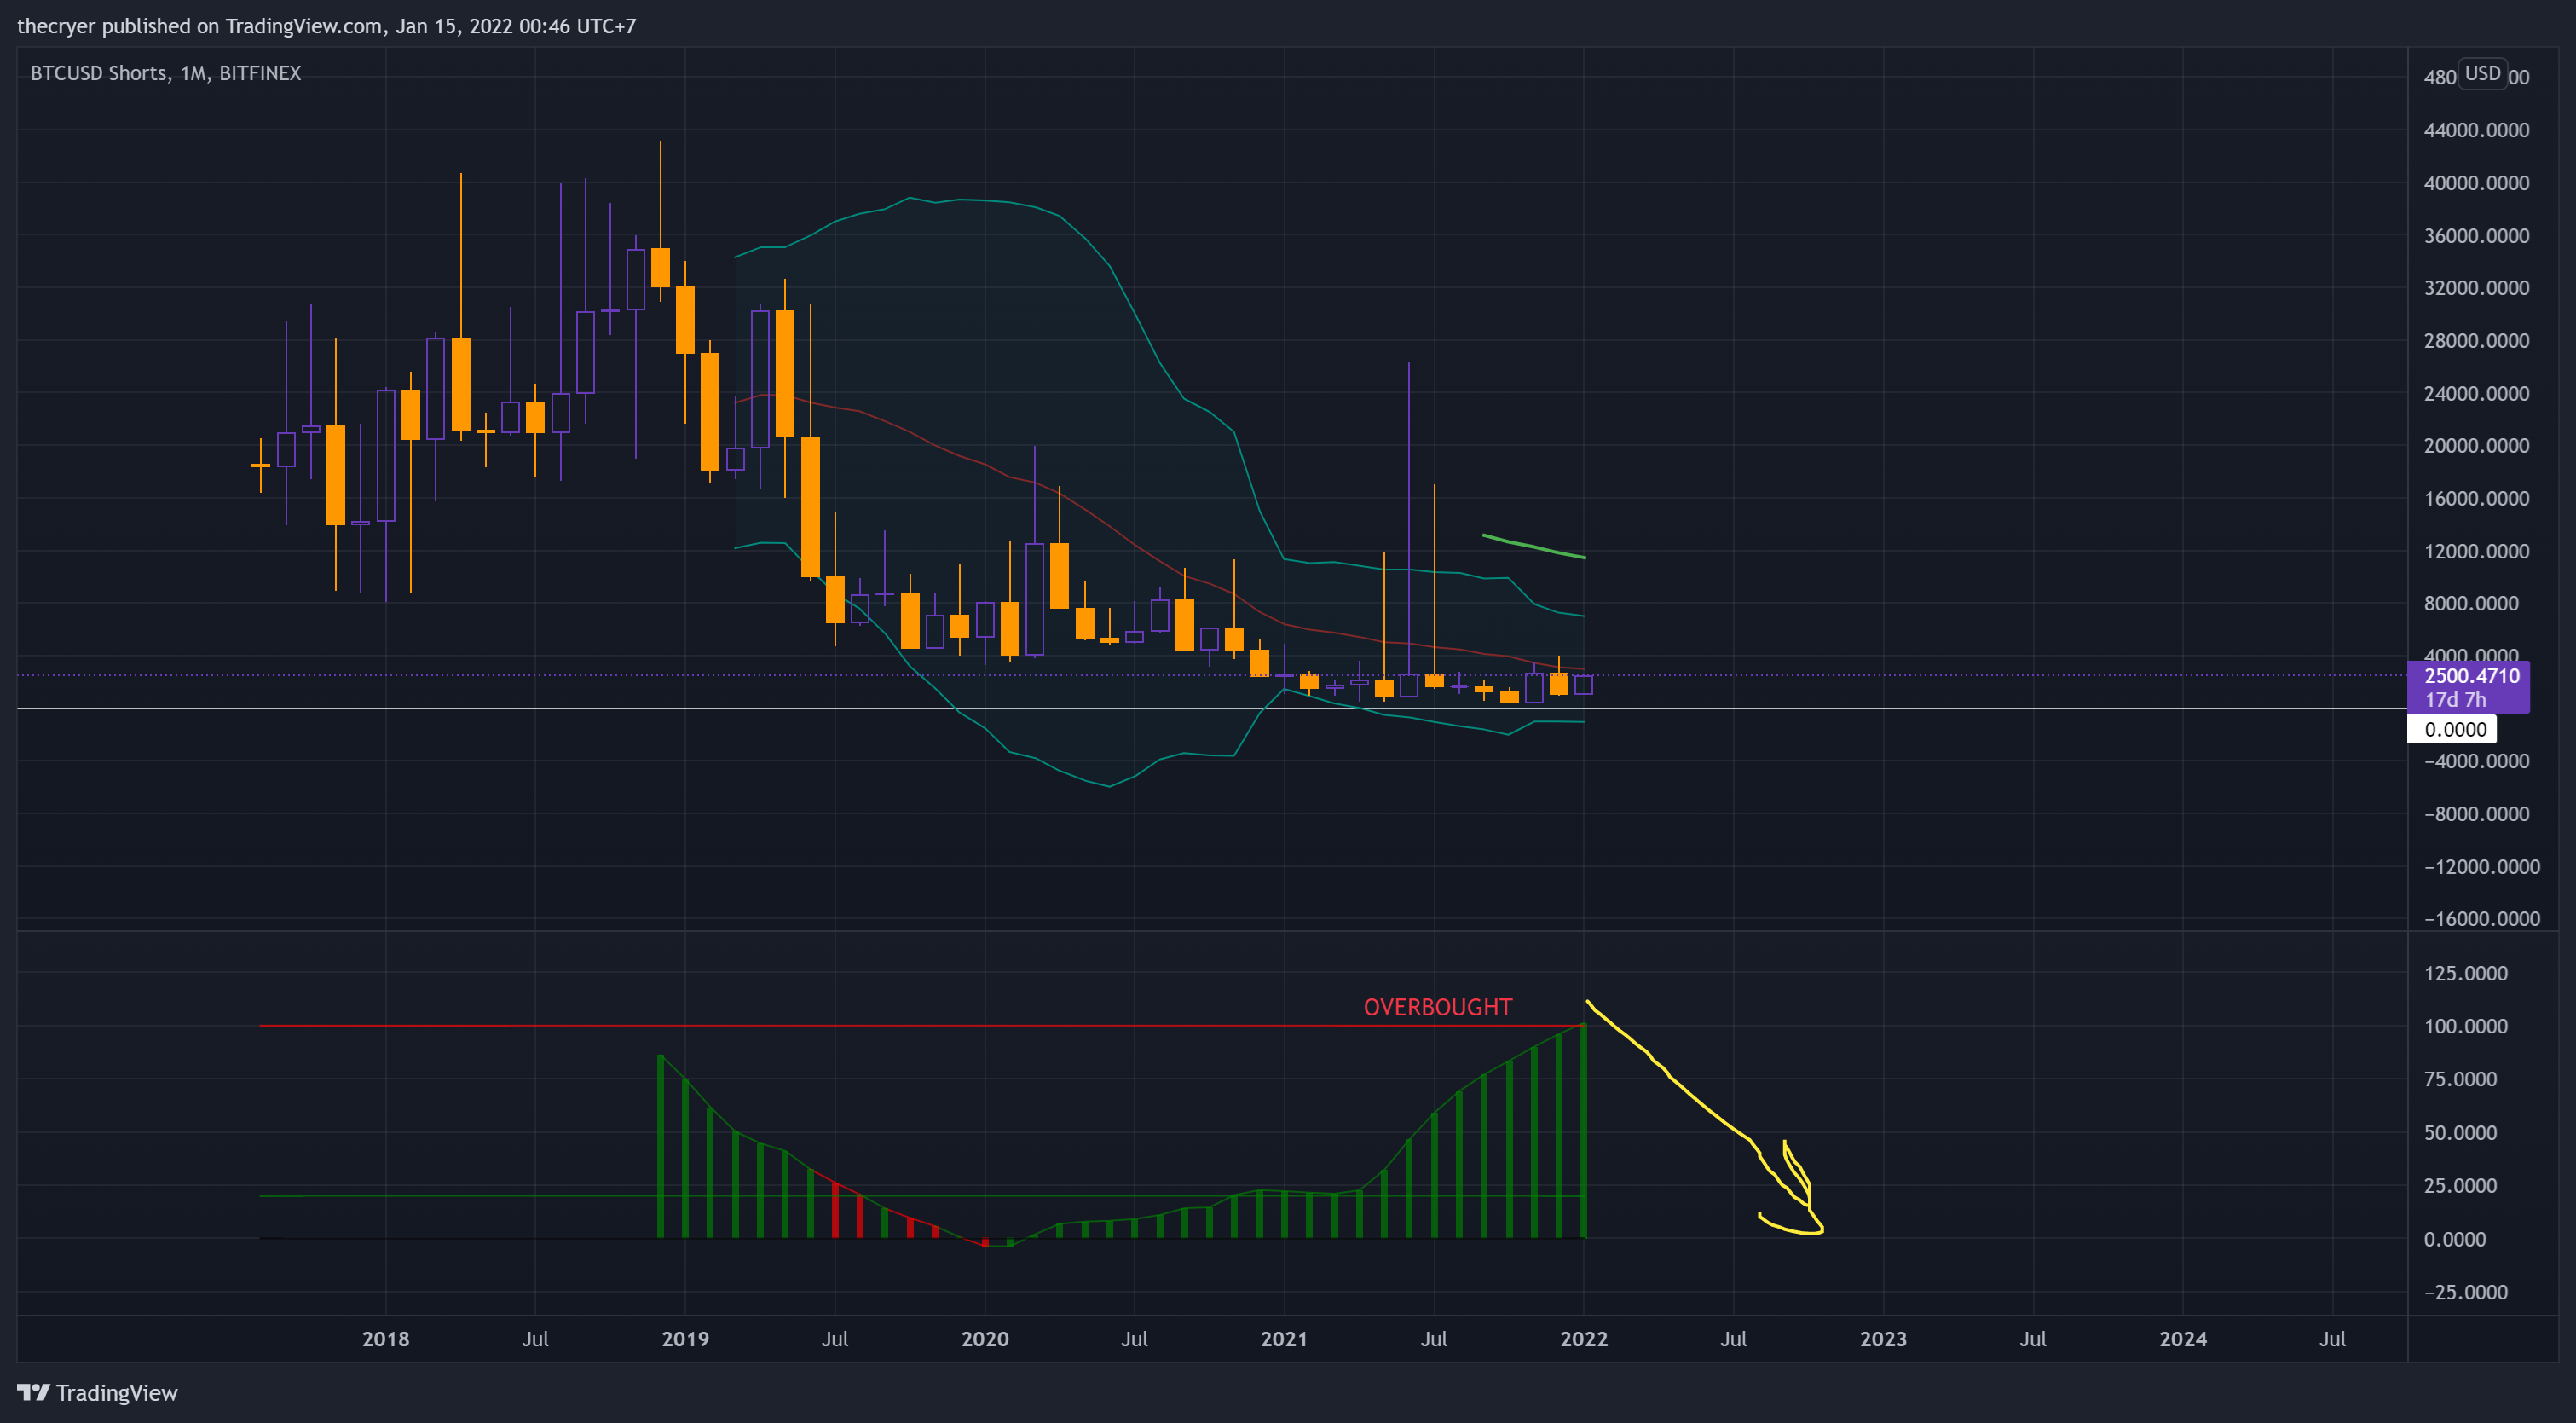2576x1423 pixels.
Task: Click the 20000.0000 price axis label
Action: pyautogui.click(x=2476, y=446)
